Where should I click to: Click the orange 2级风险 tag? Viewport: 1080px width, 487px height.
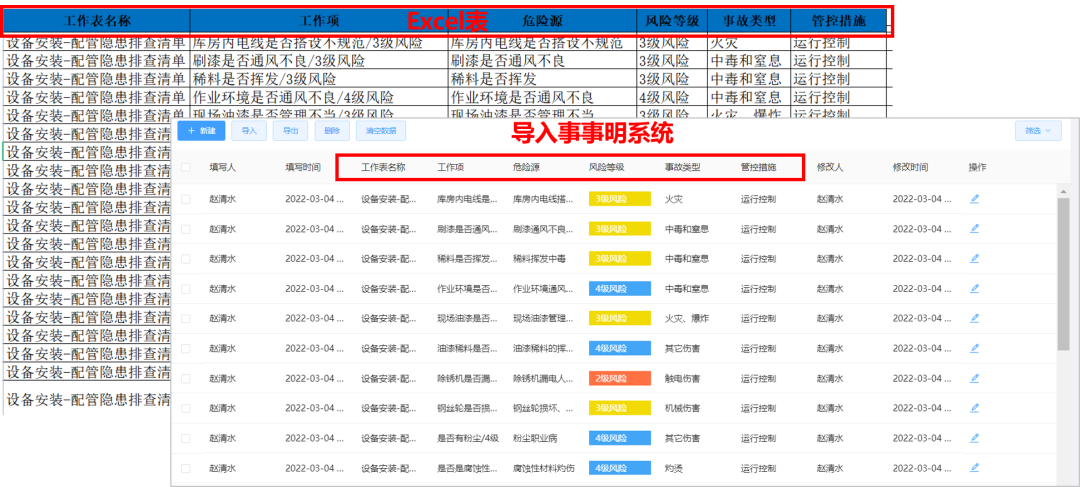620,379
